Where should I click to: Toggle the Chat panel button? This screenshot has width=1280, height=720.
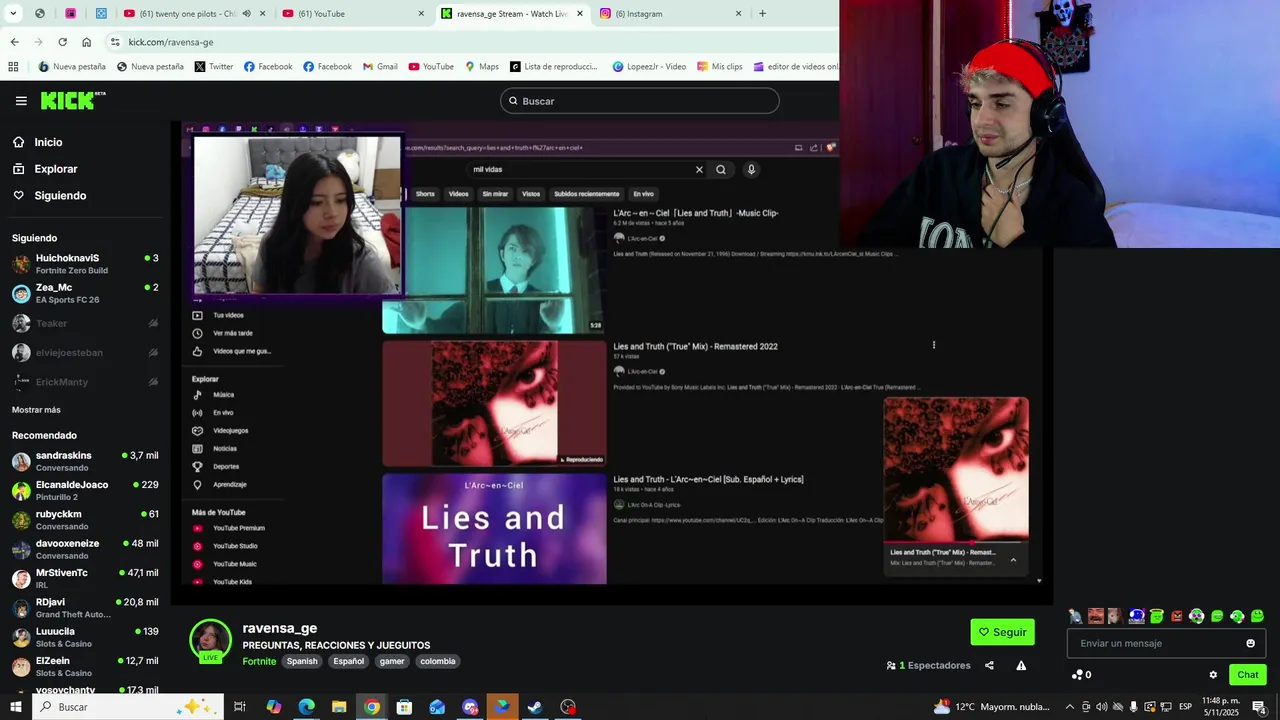(1247, 675)
